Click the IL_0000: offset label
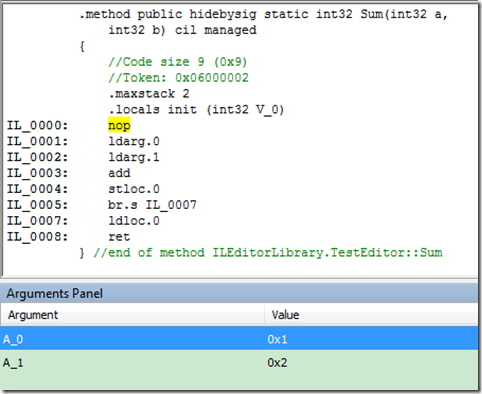 (x=37, y=126)
